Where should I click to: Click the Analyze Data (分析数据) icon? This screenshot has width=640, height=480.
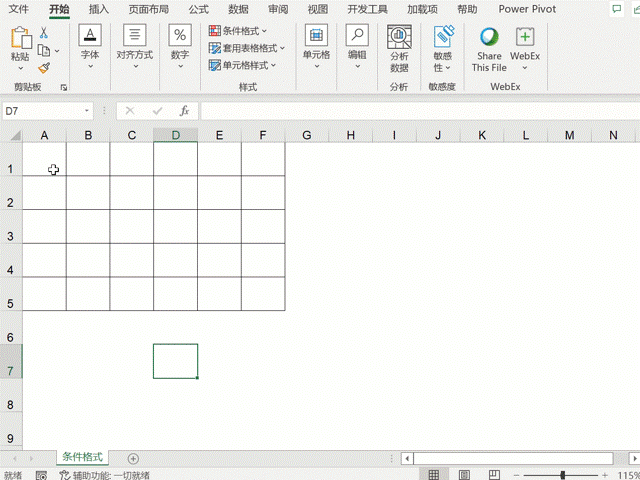point(399,37)
